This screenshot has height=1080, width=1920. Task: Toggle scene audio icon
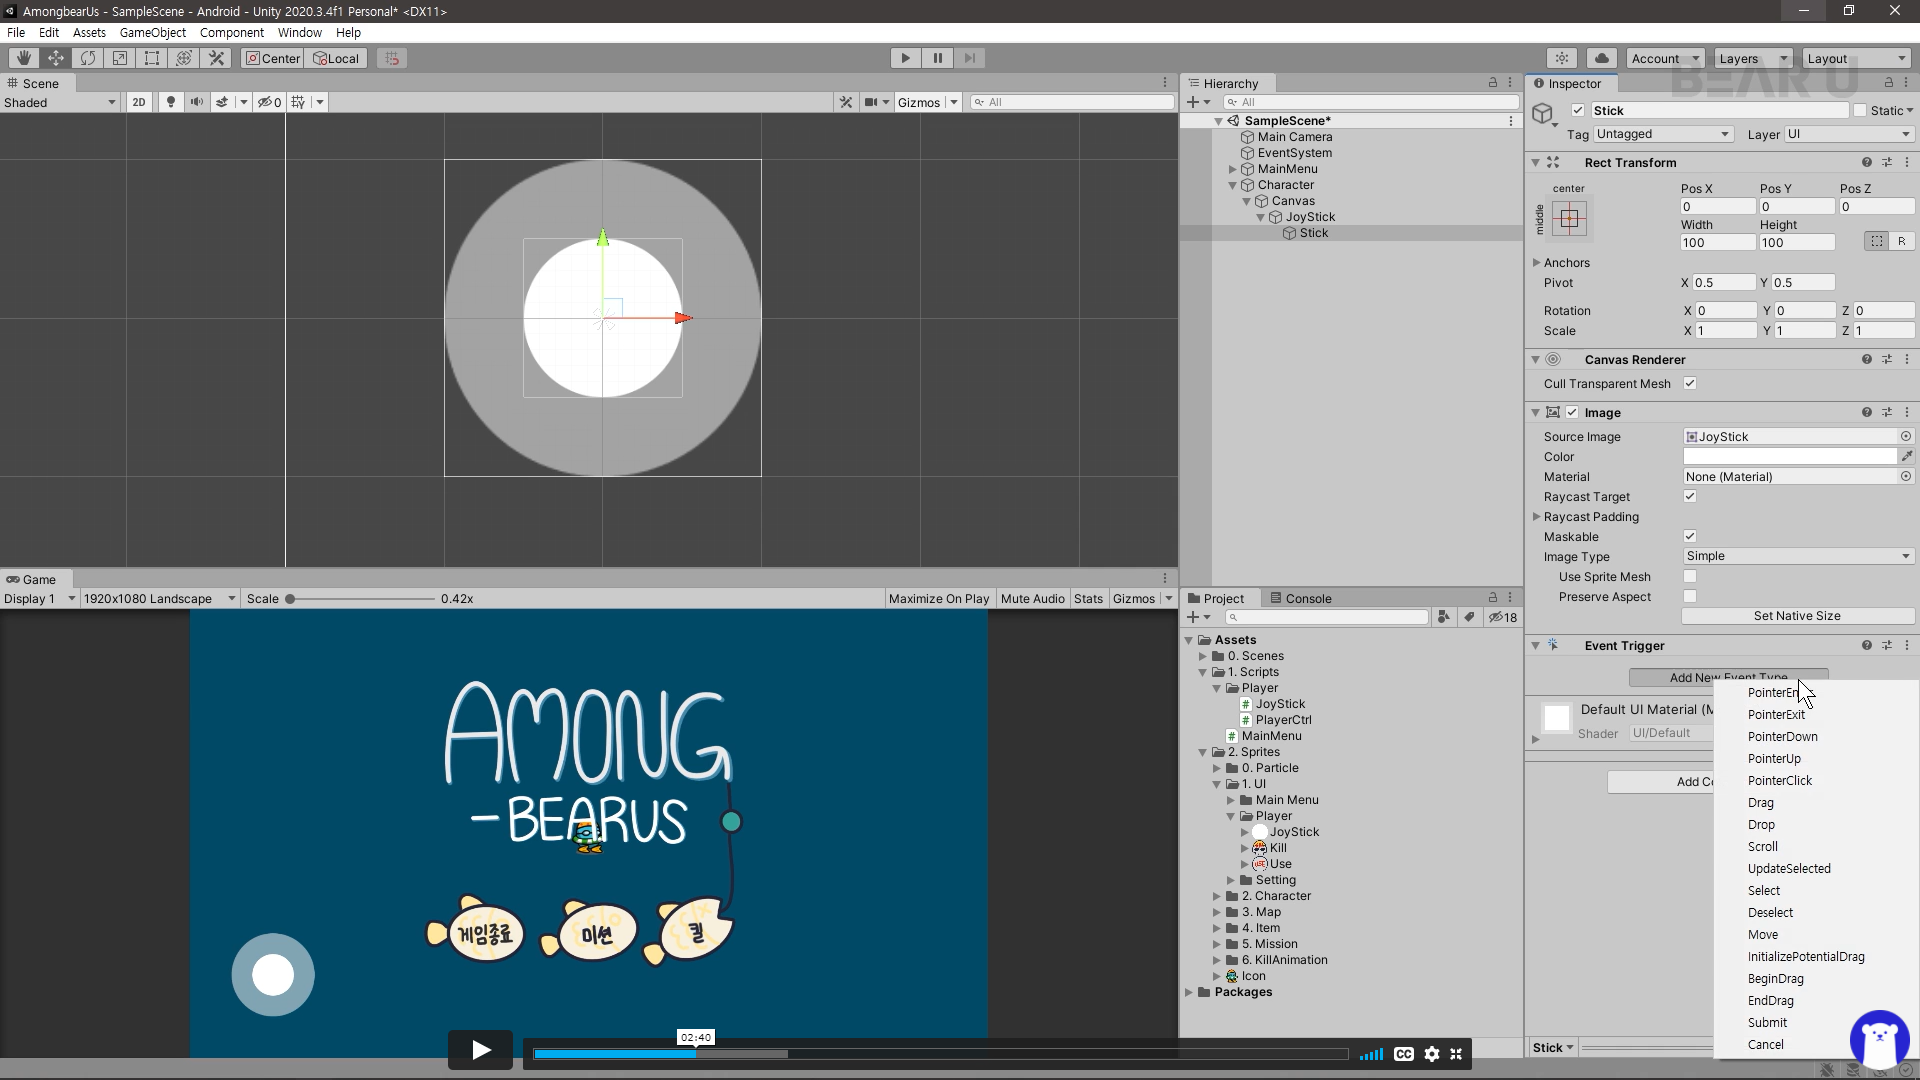pyautogui.click(x=197, y=102)
